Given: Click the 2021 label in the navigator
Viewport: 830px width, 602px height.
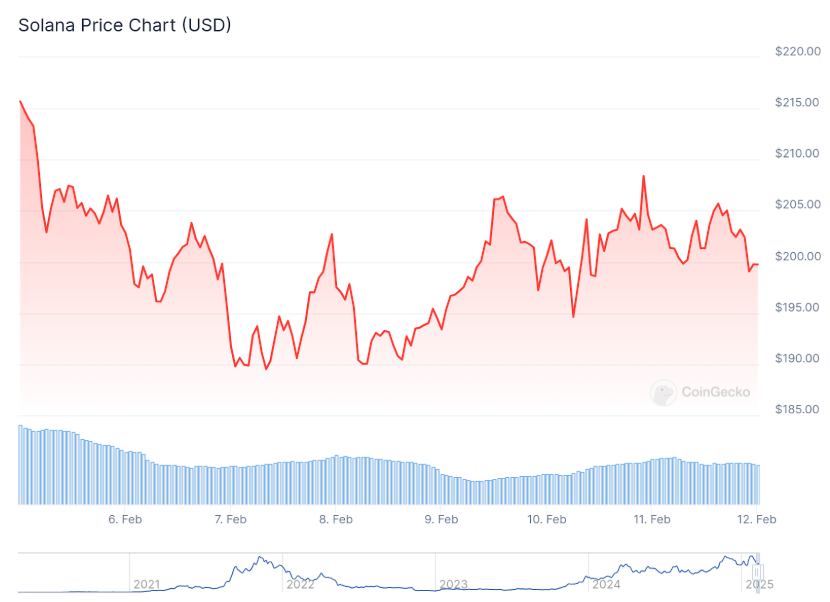Looking at the screenshot, I should [147, 585].
